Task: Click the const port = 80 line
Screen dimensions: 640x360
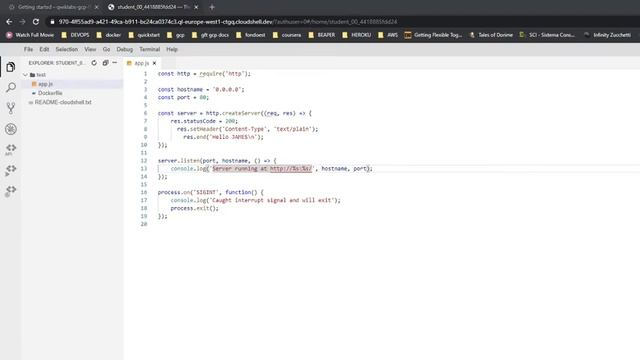Action: coord(183,98)
